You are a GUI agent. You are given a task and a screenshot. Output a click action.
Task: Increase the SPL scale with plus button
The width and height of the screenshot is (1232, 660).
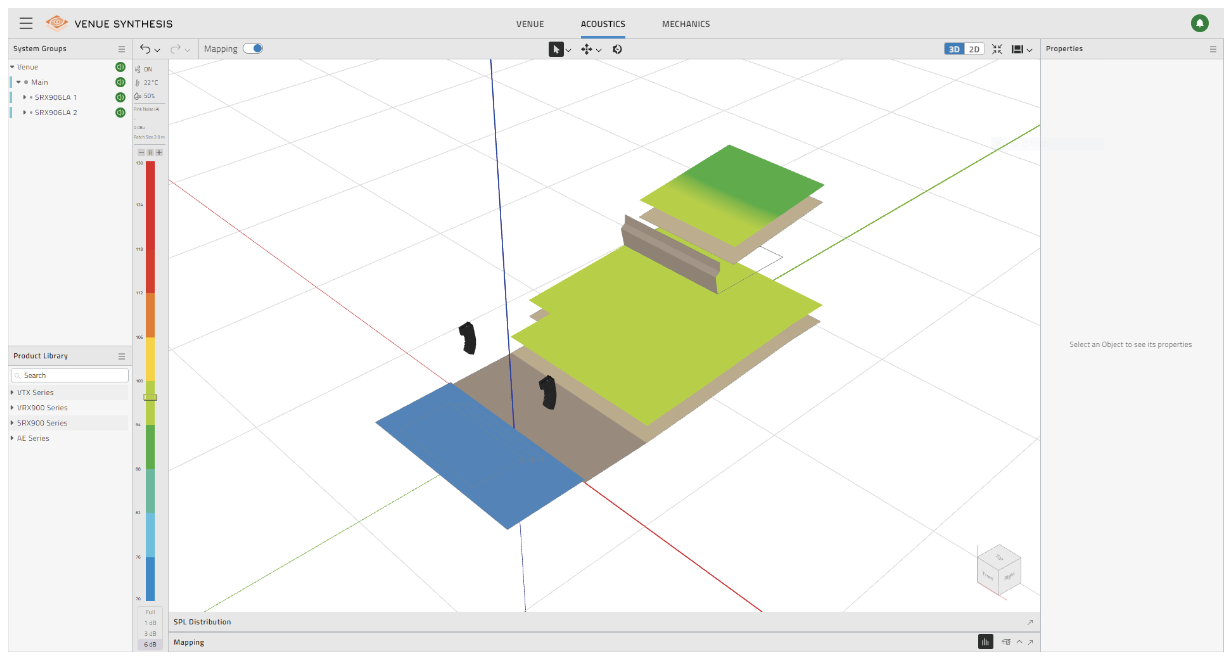click(x=159, y=152)
